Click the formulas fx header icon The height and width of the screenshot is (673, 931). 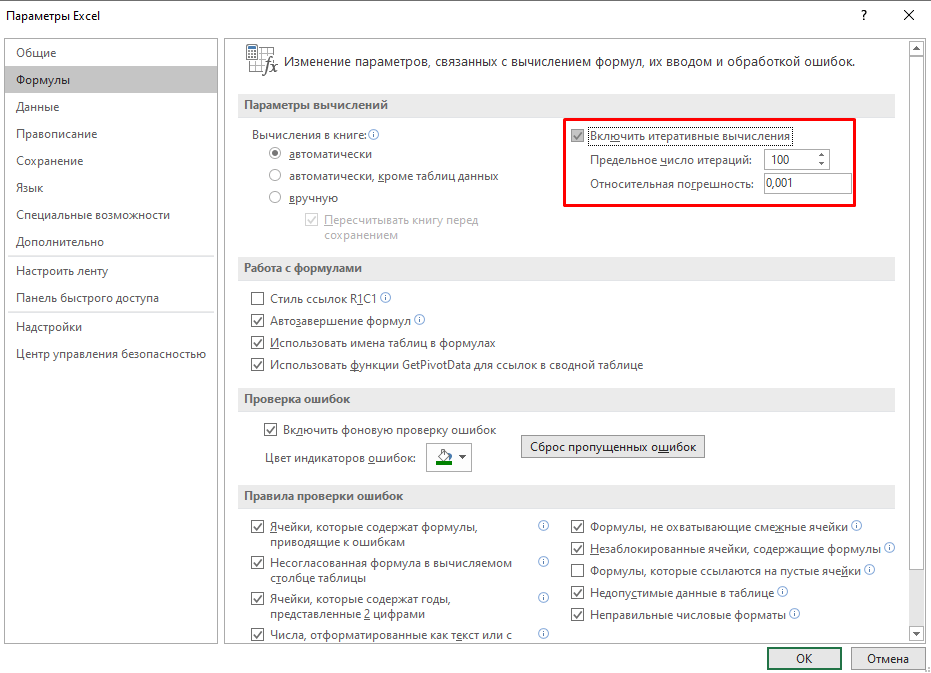[261, 60]
